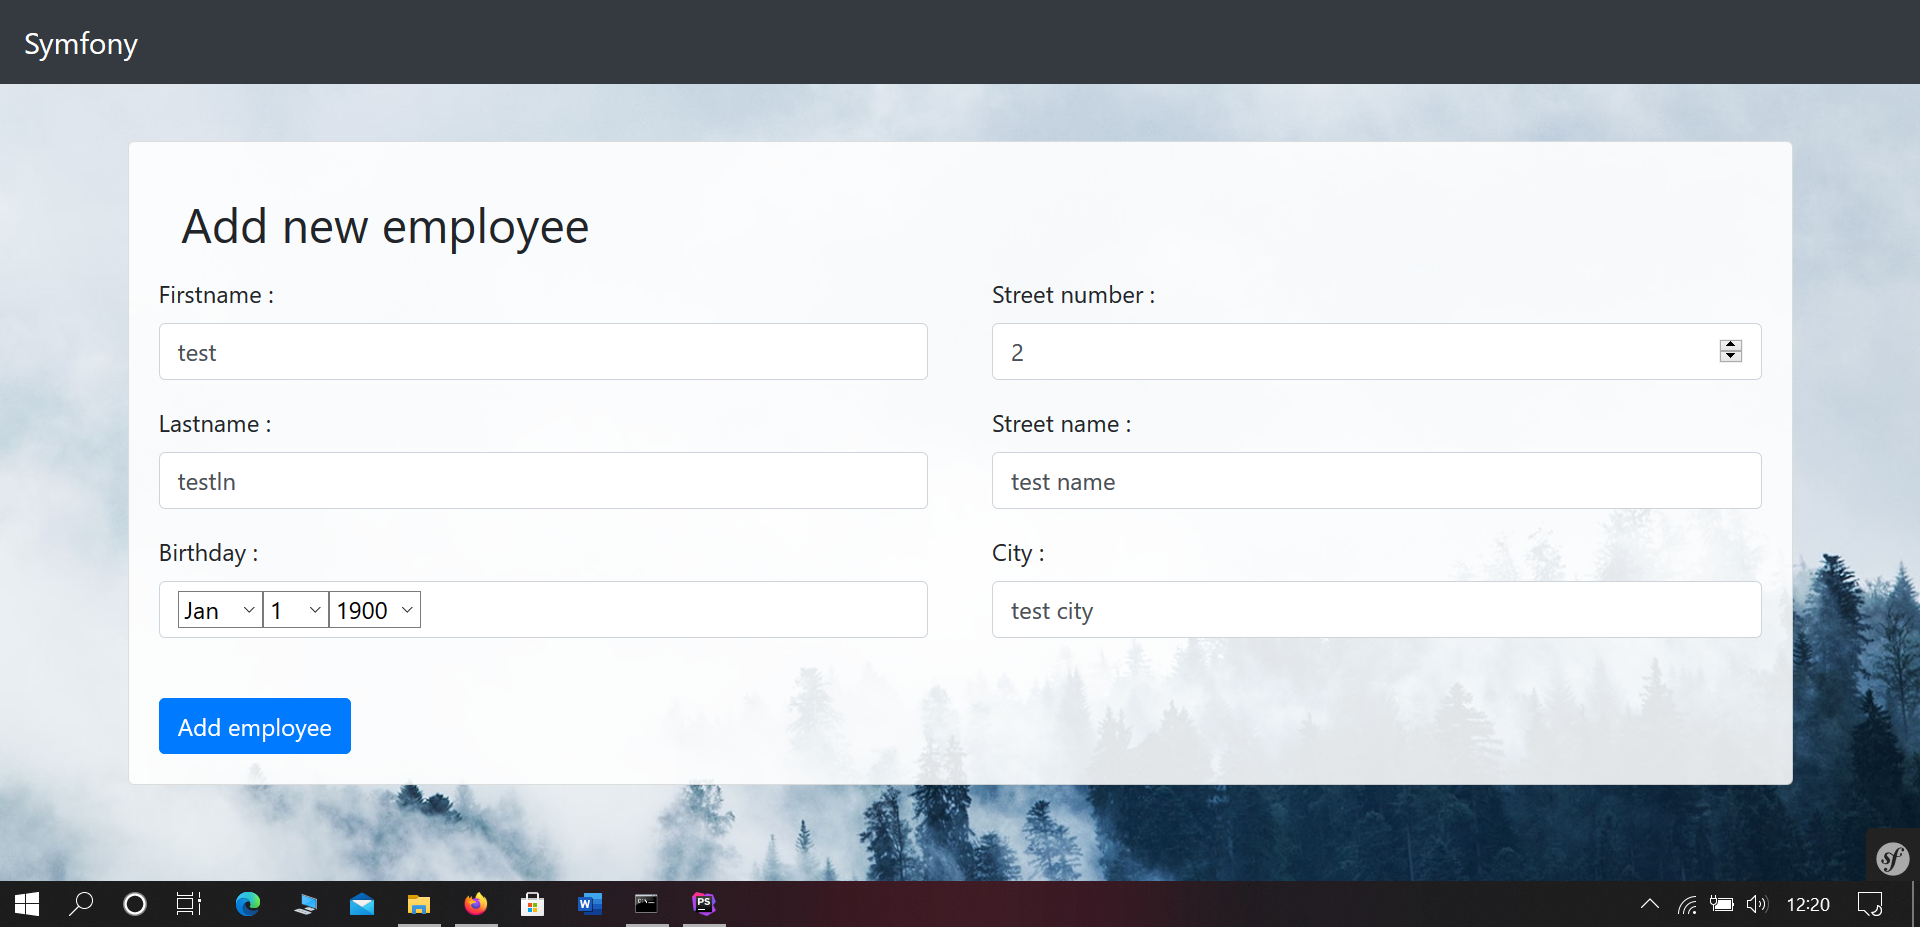The image size is (1920, 927).
Task: Open the Mail app icon
Action: (362, 904)
